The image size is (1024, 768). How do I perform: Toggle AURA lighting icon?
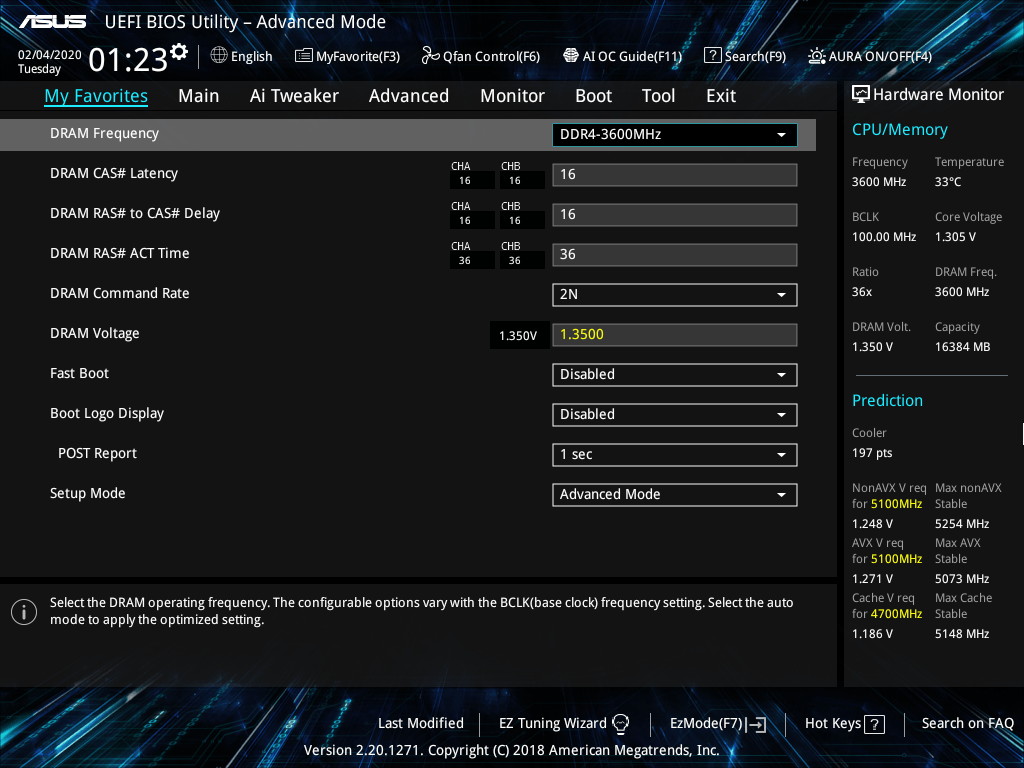pyautogui.click(x=816, y=56)
